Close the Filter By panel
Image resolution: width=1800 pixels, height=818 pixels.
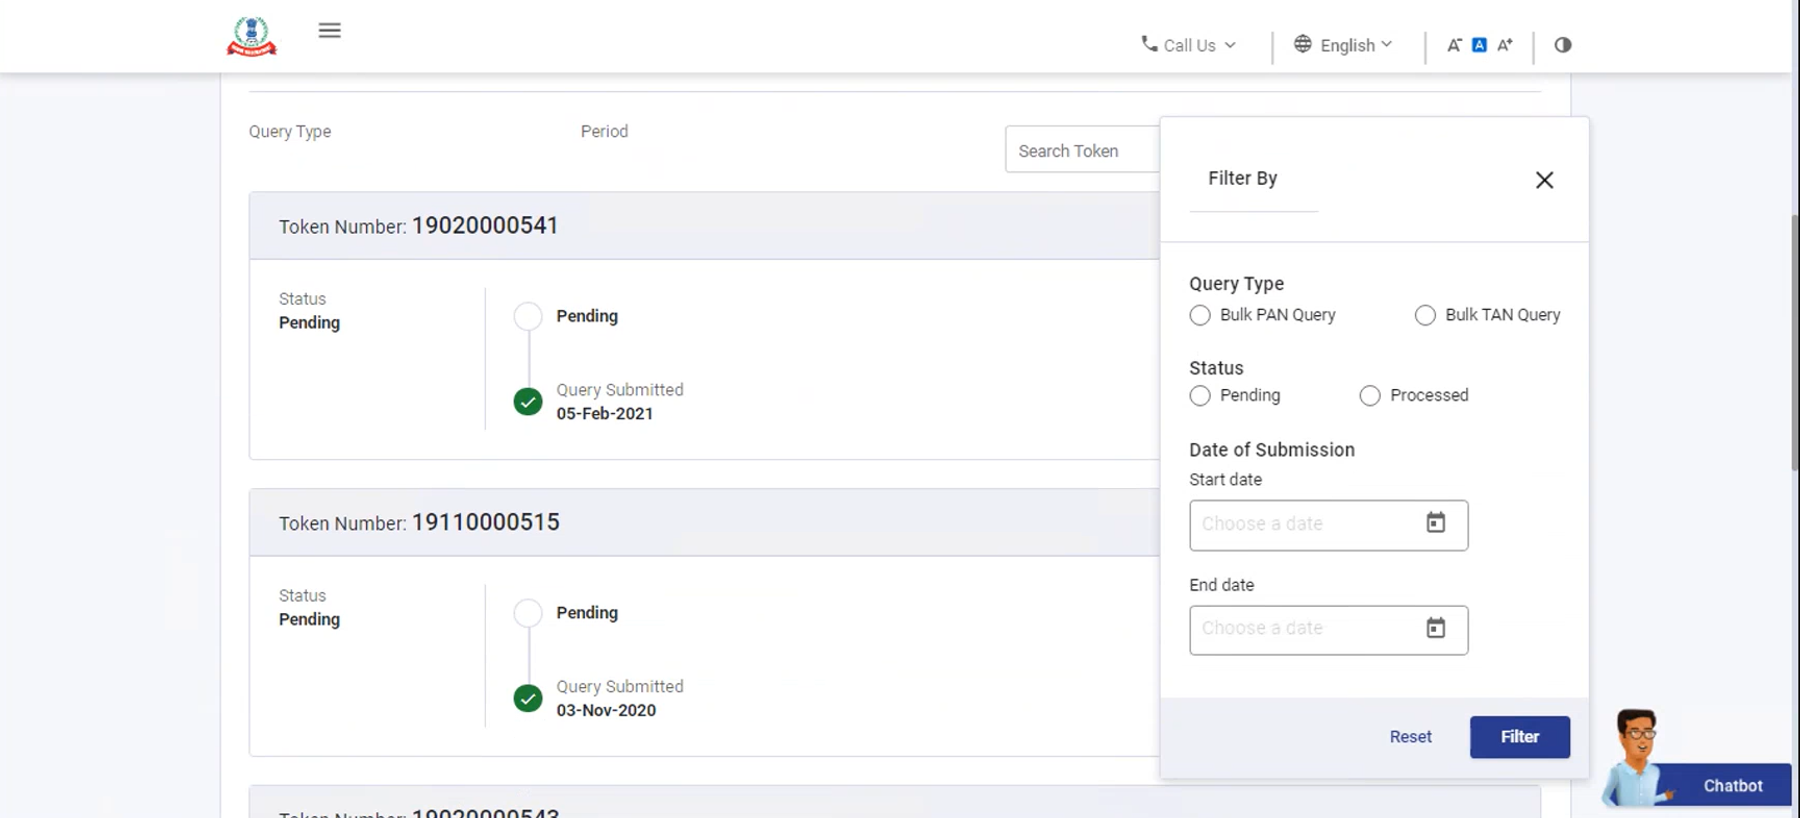[1544, 180]
